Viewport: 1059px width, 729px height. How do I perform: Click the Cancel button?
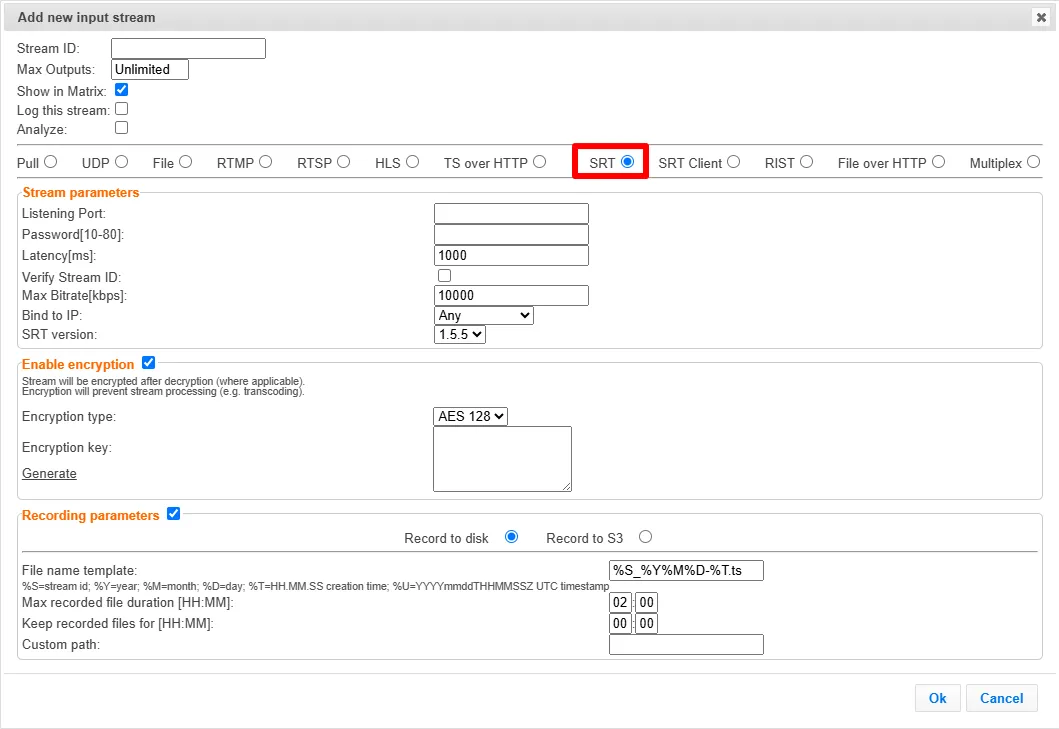tap(1002, 699)
